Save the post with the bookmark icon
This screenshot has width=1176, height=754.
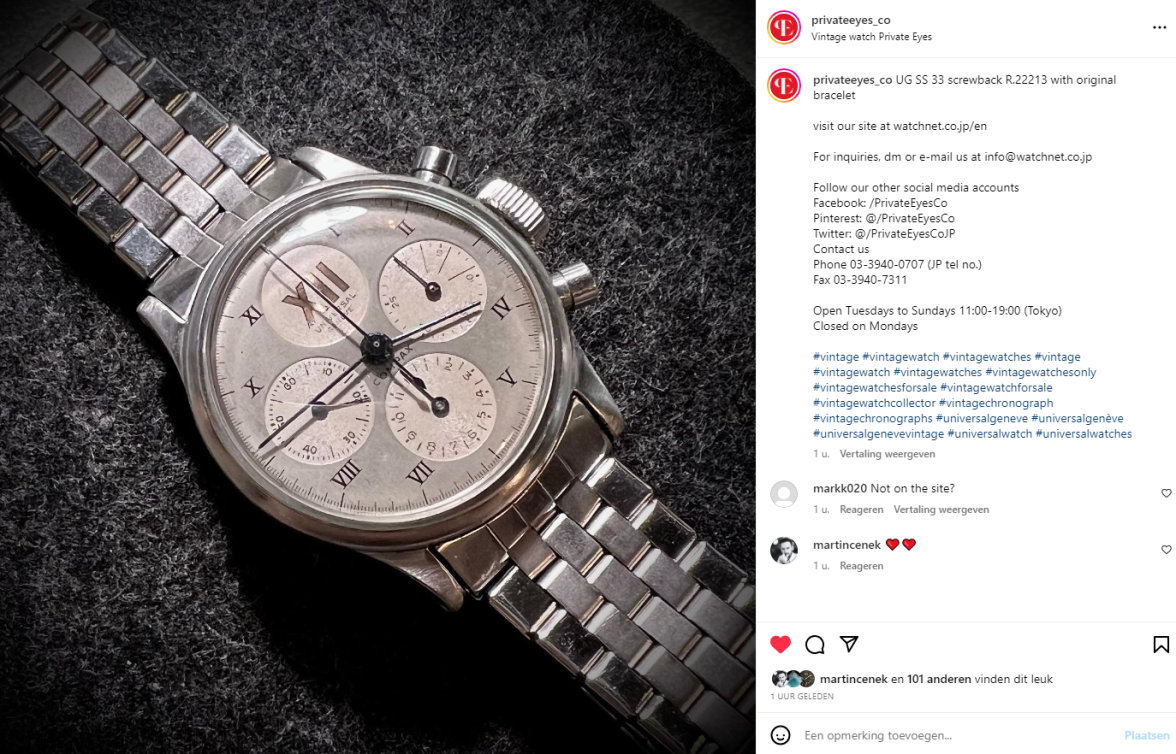pyautogui.click(x=1161, y=644)
